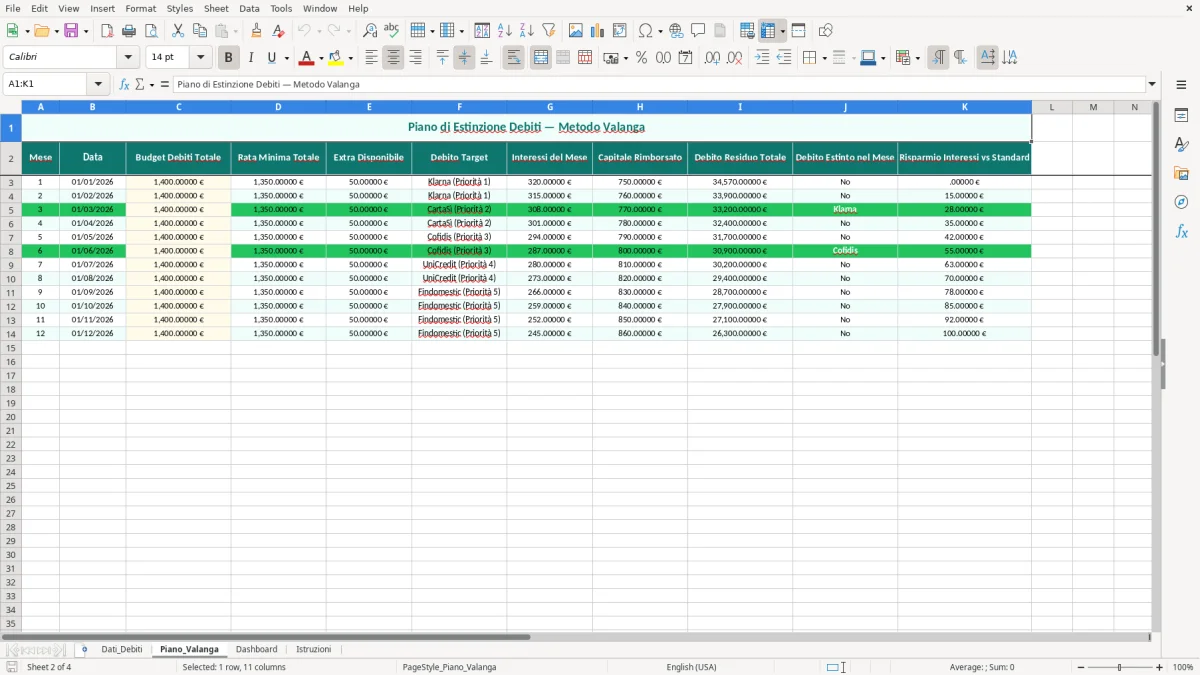This screenshot has height=675, width=1200.
Task: Open the Freeze Rows and Columns dropdown
Action: [783, 31]
